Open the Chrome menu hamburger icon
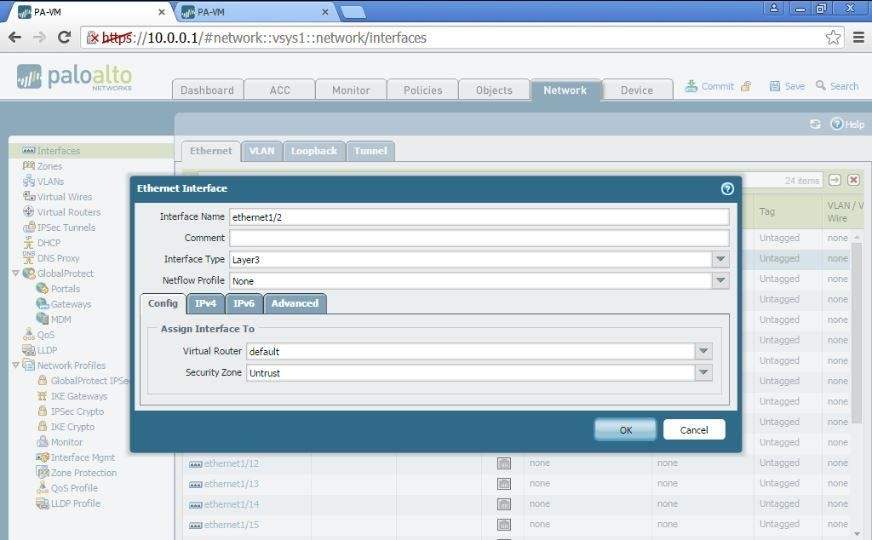This screenshot has width=872, height=540. coord(858,38)
